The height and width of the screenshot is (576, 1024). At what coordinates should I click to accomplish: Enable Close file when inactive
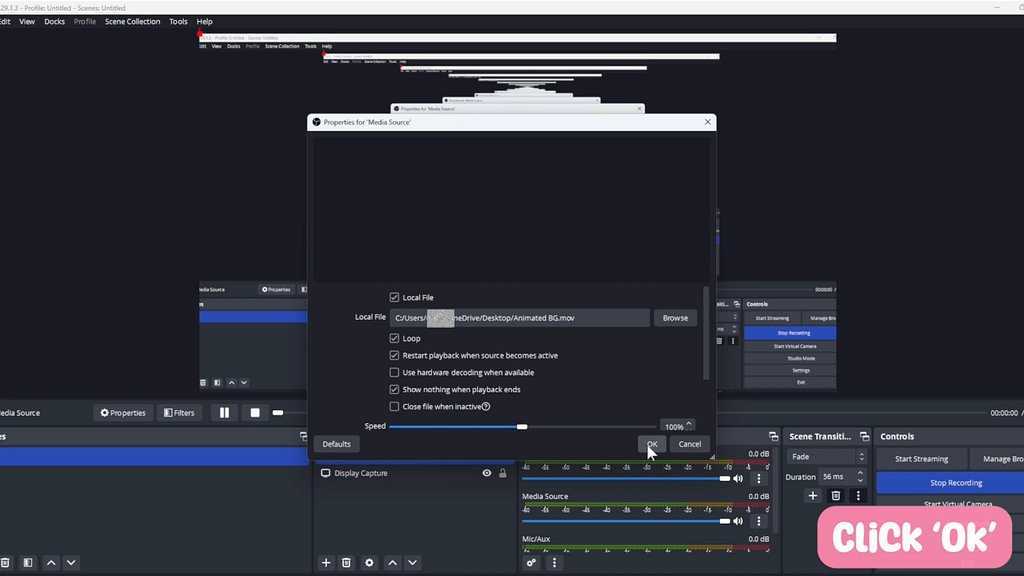pyautogui.click(x=394, y=407)
